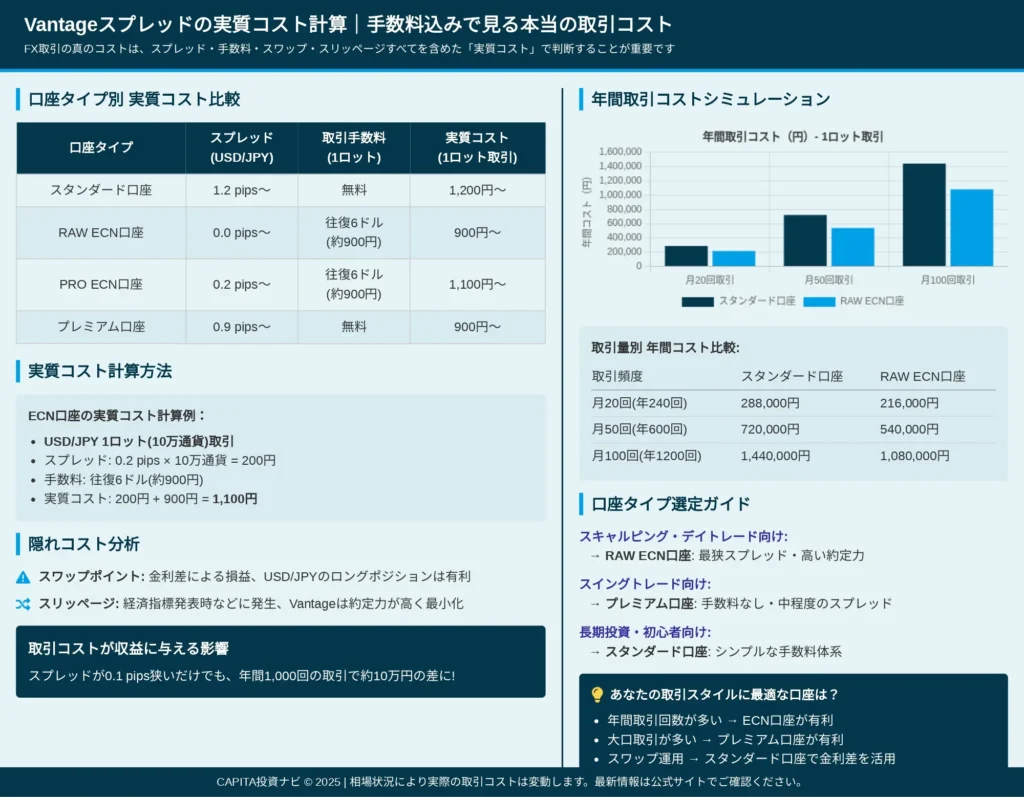Click the warning triangle icon beside スワップポイント

tap(23, 577)
